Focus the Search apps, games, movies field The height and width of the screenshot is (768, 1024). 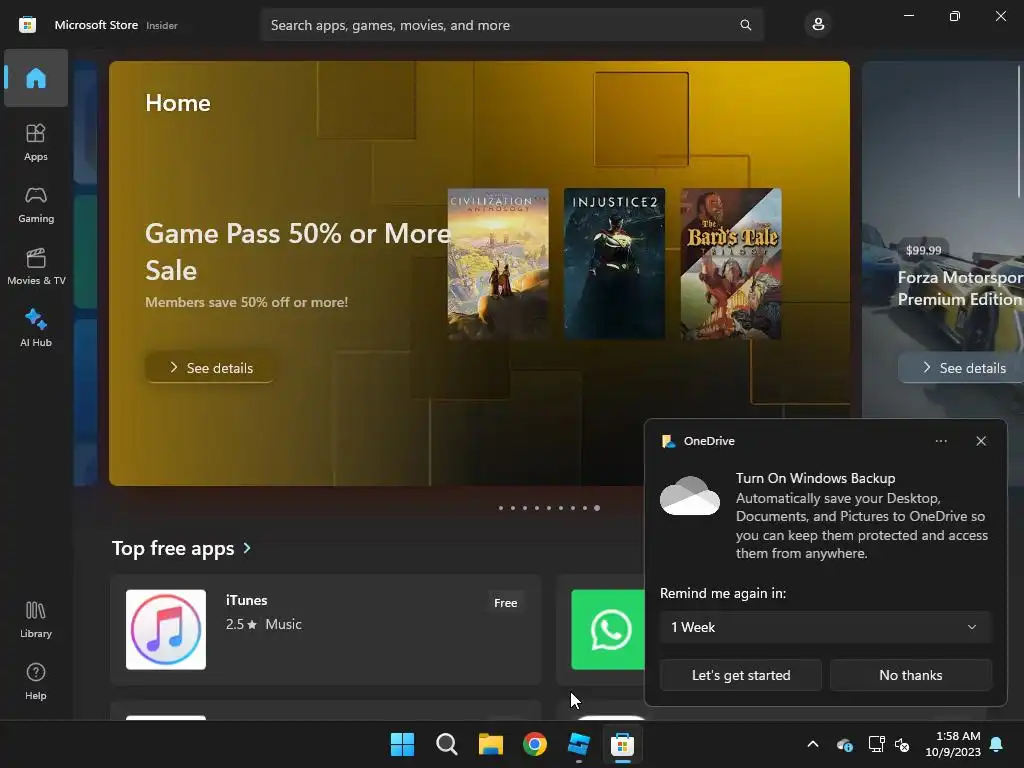(511, 25)
